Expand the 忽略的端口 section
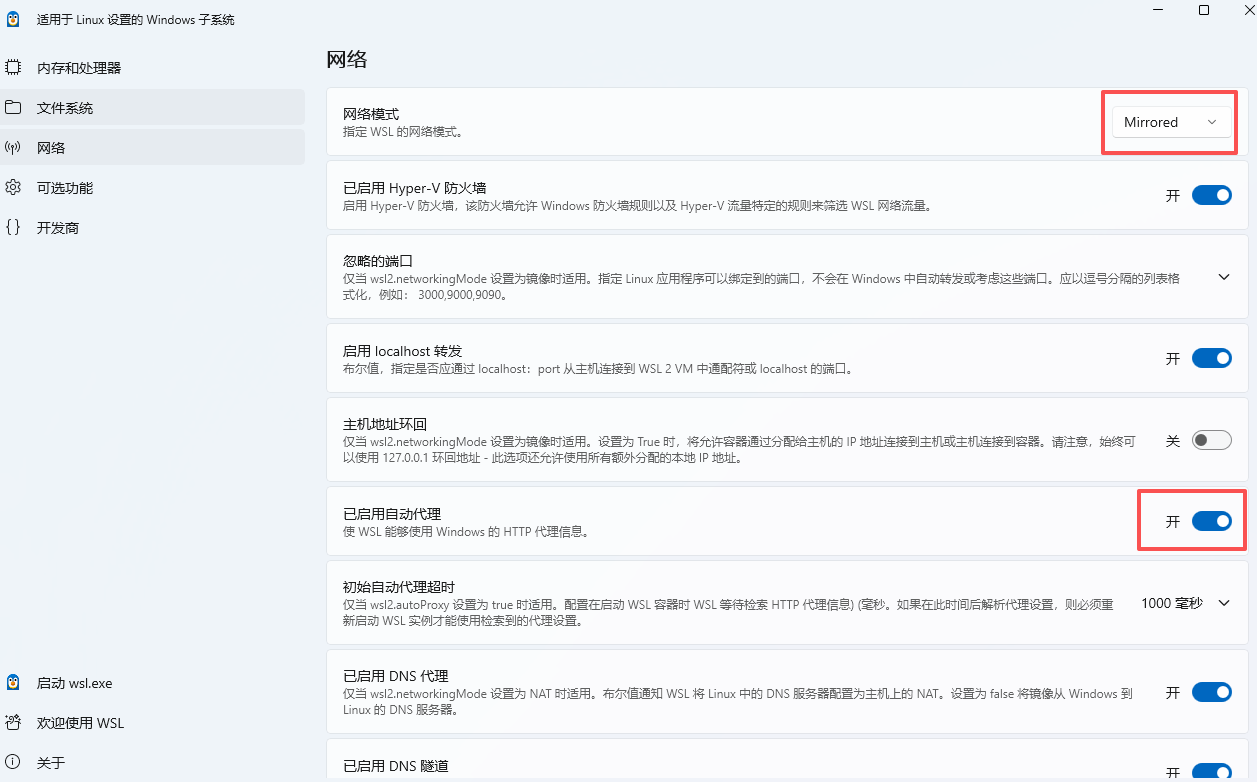This screenshot has width=1257, height=782. (x=1221, y=277)
